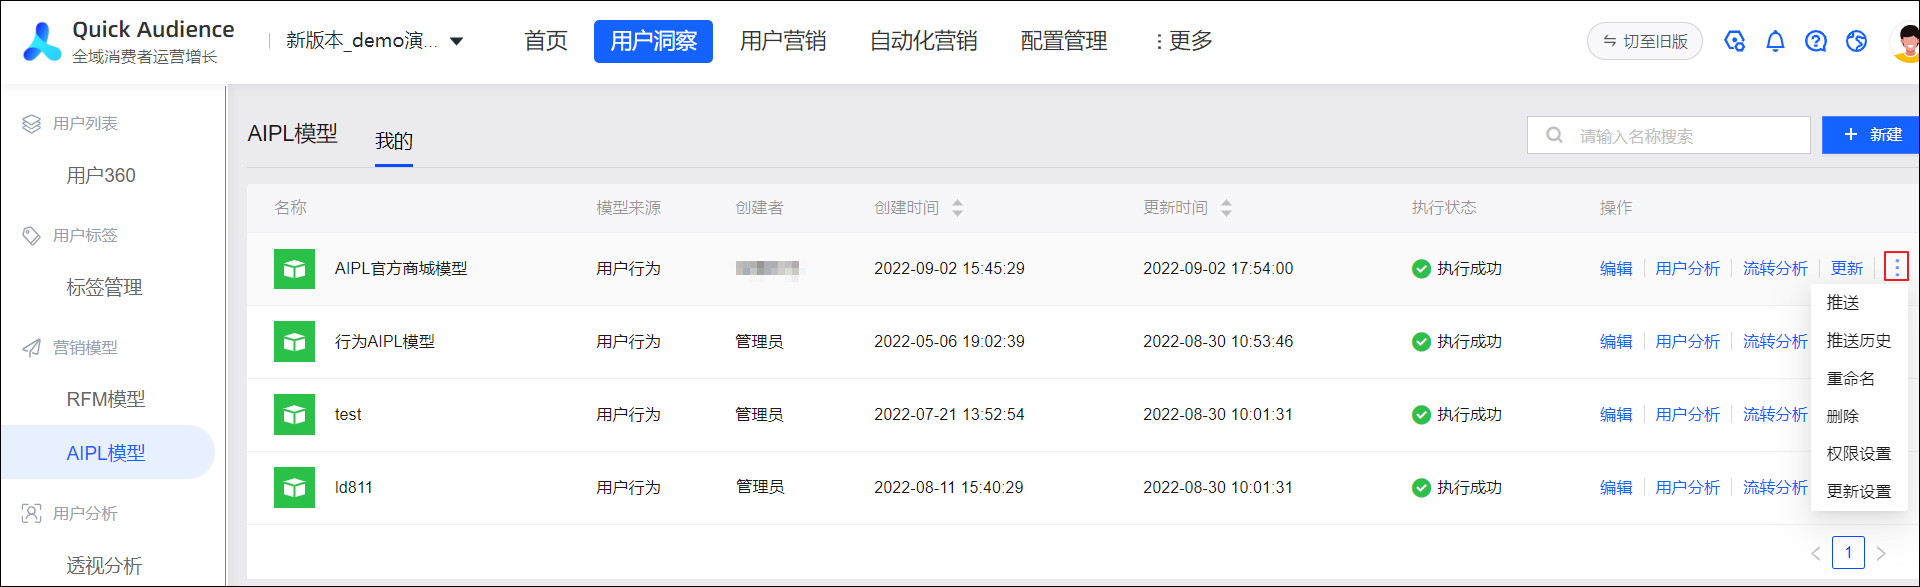Click the 执行成功 status icon for ld811
The height and width of the screenshot is (587, 1920).
[1421, 488]
